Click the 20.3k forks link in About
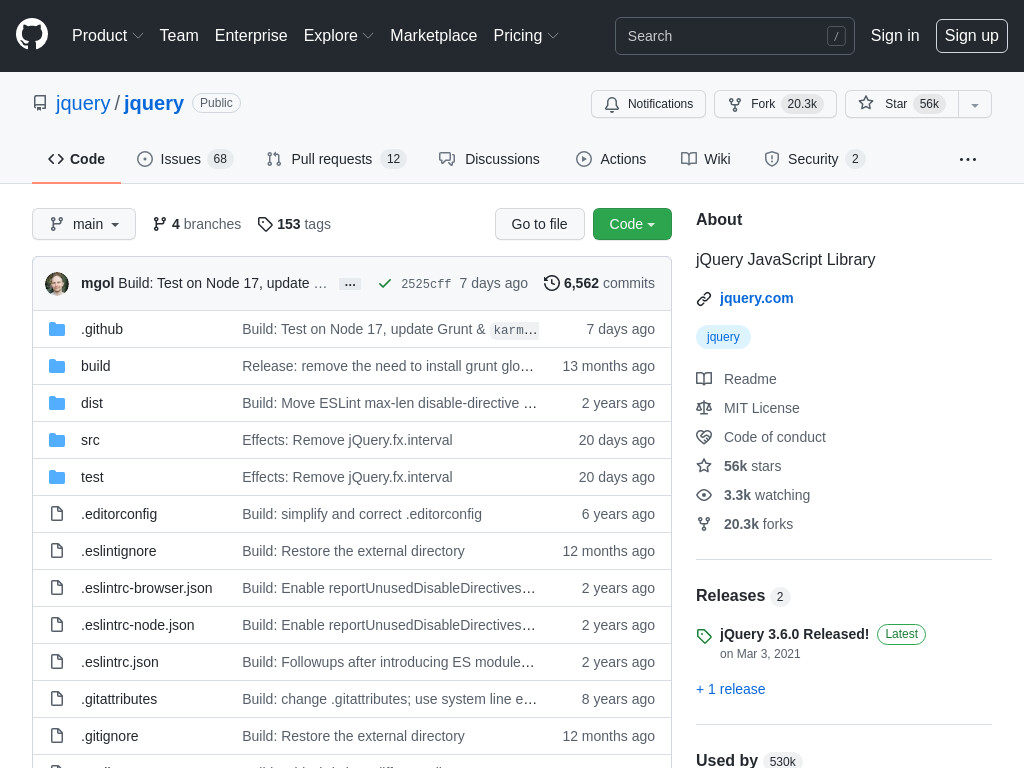Image resolution: width=1024 pixels, height=768 pixels. (x=758, y=524)
